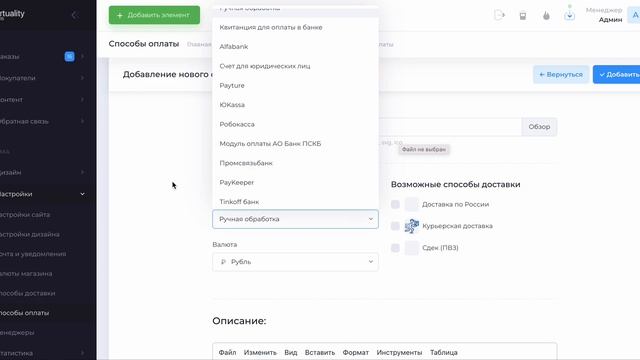Select Счет для юридических лиц option
This screenshot has width=640, height=360.
coord(295,66)
